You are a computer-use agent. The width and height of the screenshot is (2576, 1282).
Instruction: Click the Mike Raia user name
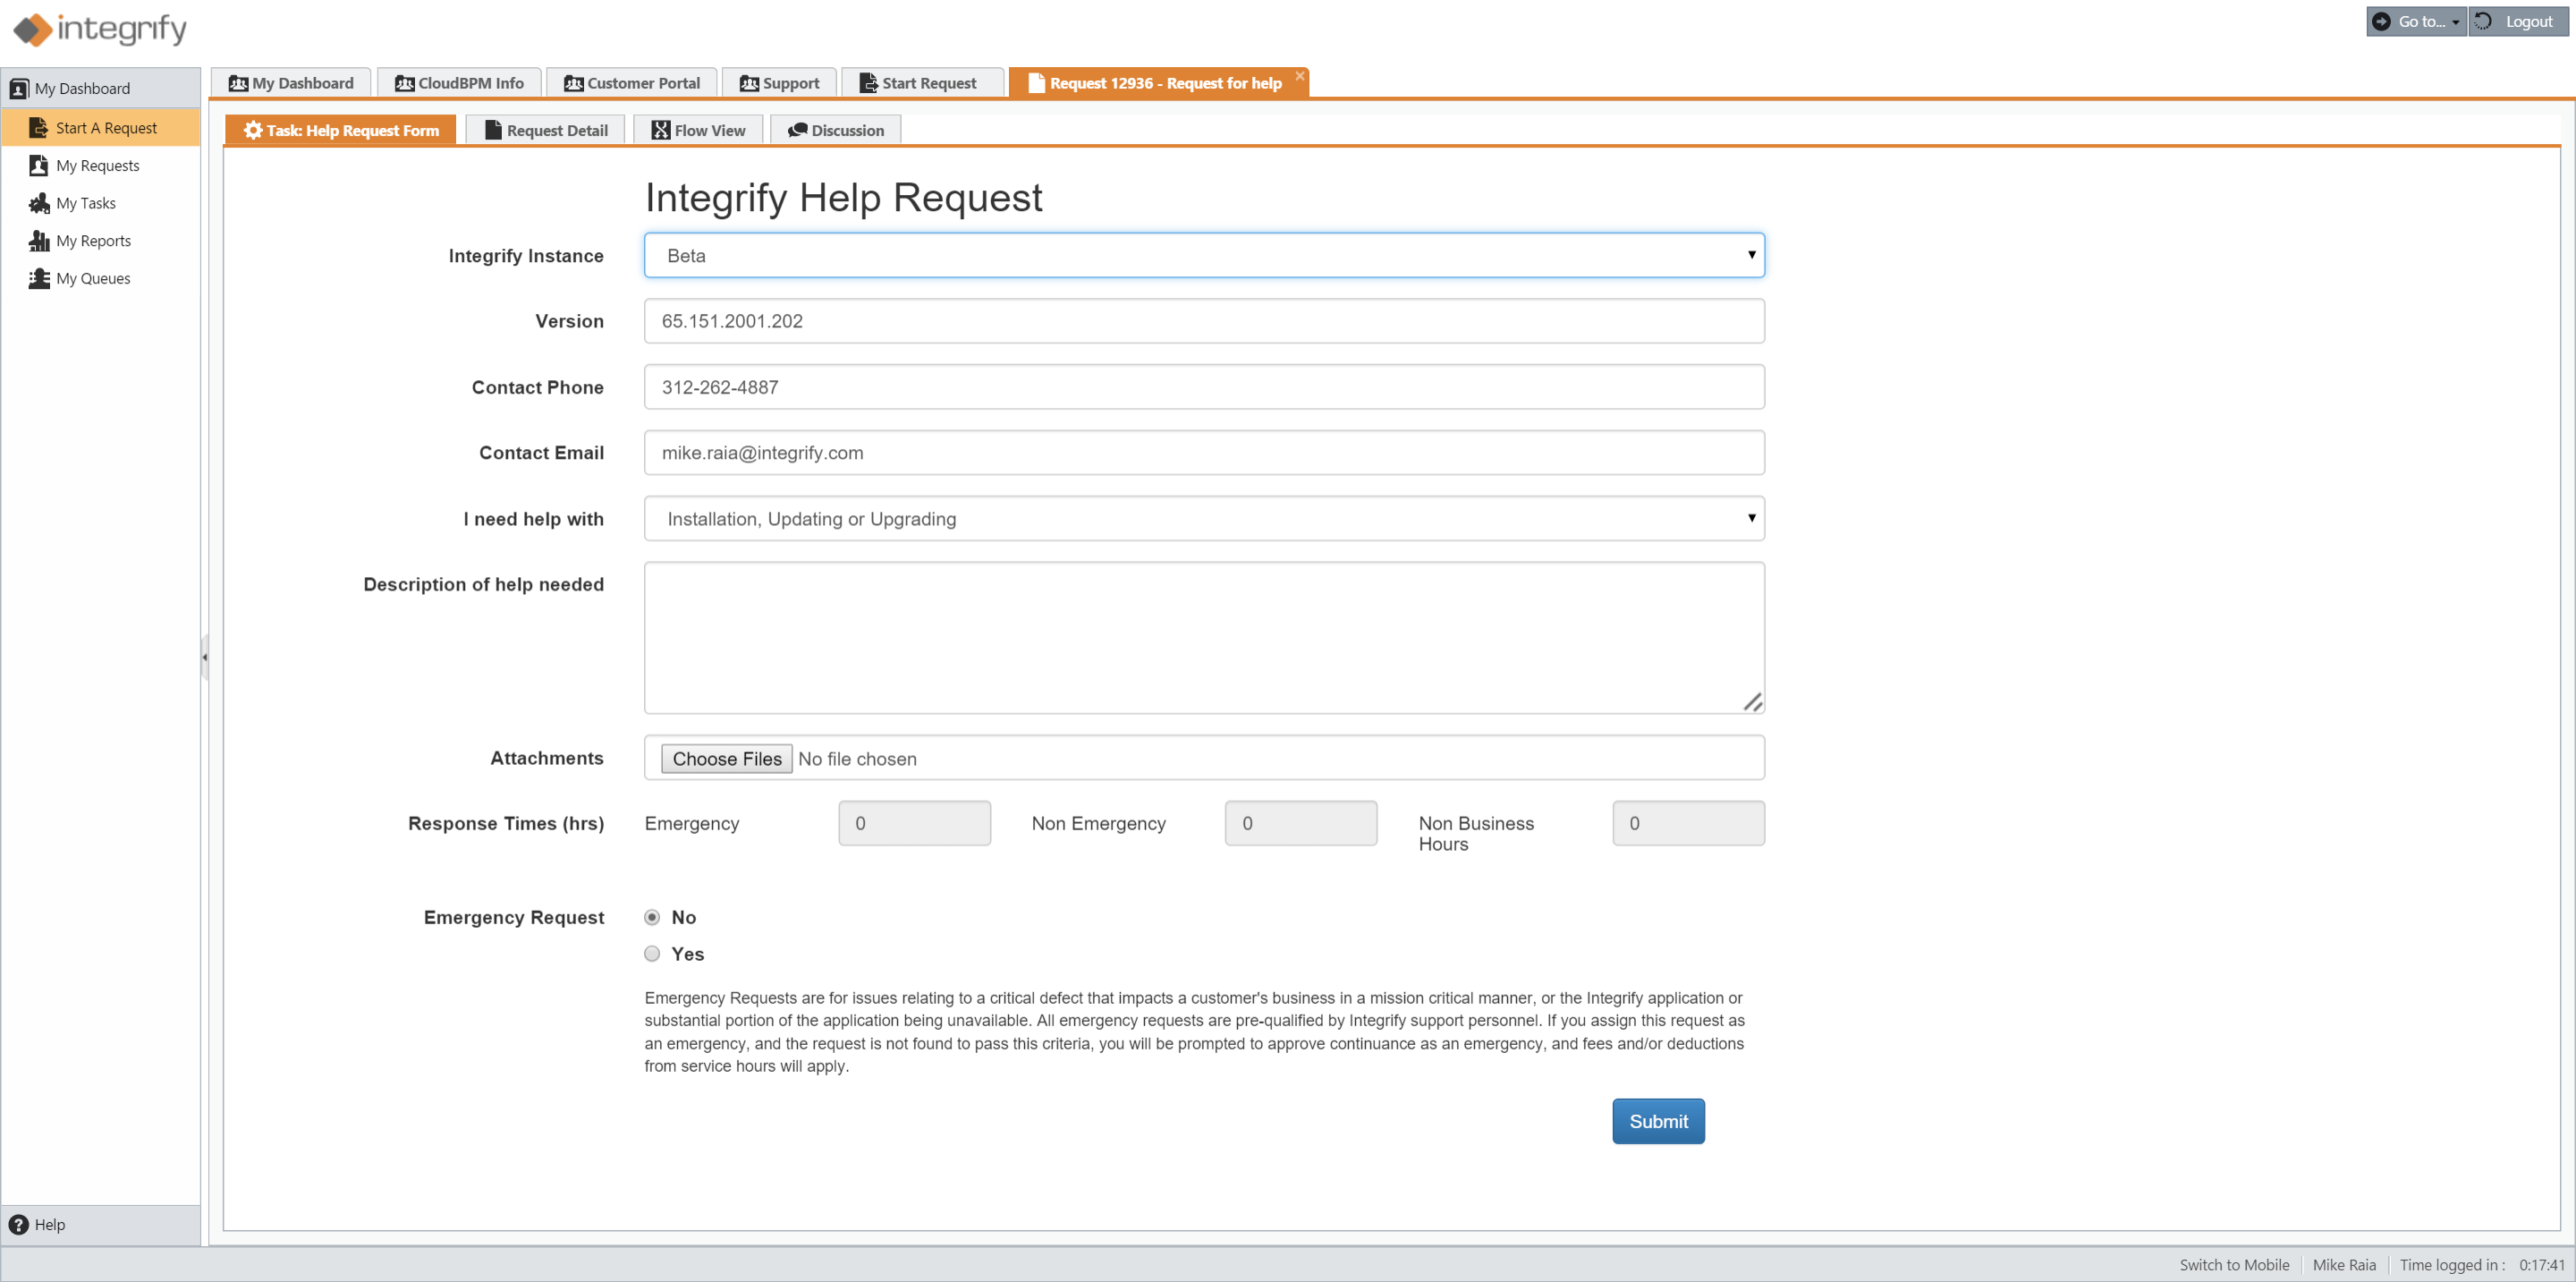click(x=2344, y=1265)
